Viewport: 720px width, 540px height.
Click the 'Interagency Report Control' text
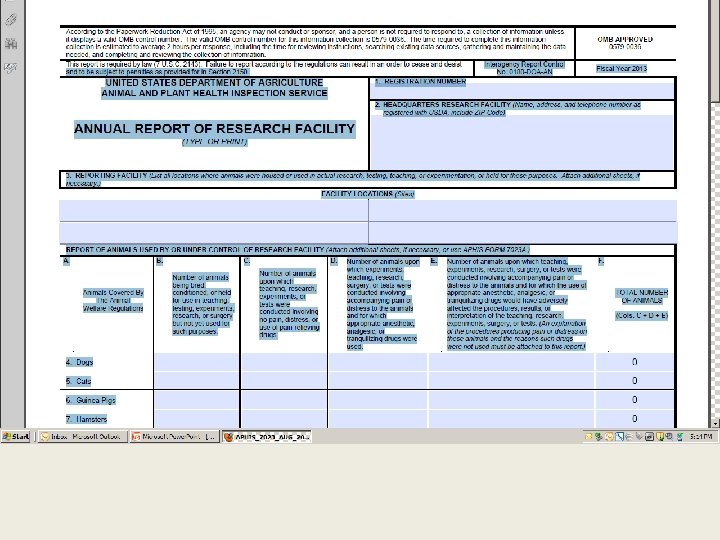pyautogui.click(x=524, y=64)
